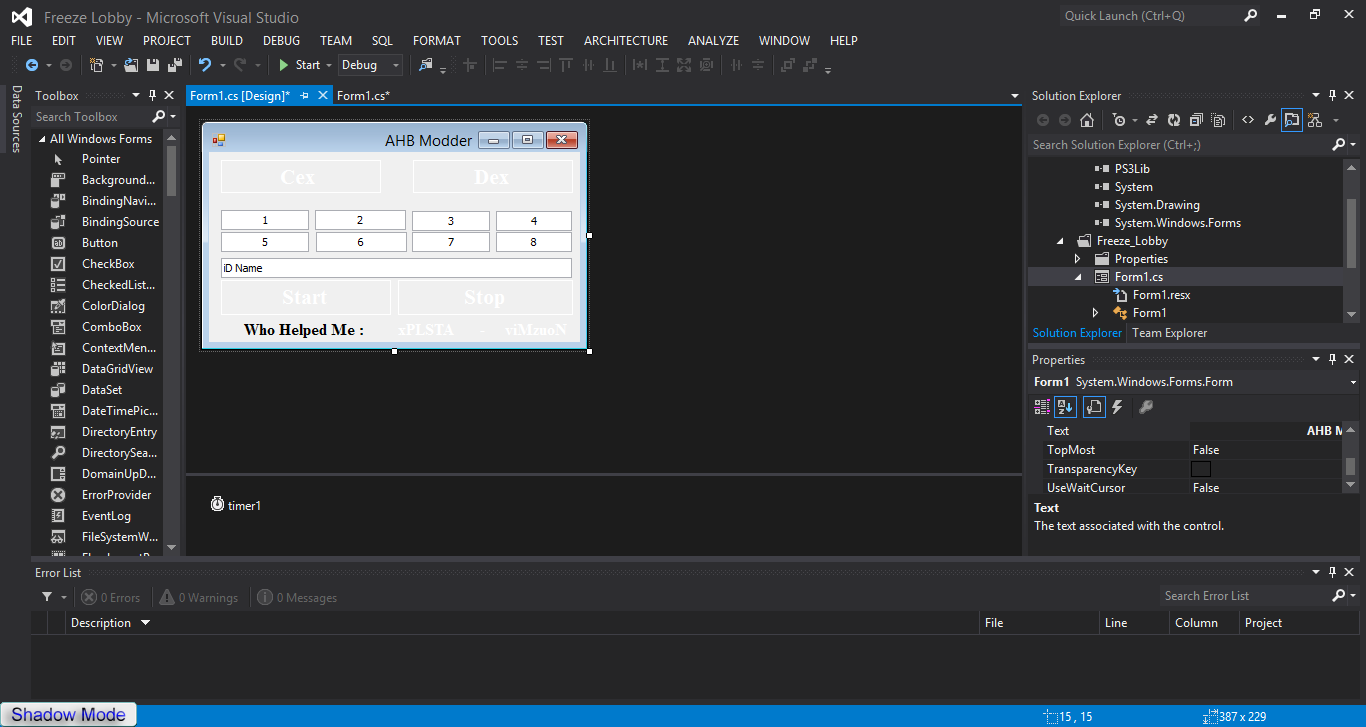Click the New Project toolbar icon
The width and height of the screenshot is (1366, 727).
click(x=97, y=65)
